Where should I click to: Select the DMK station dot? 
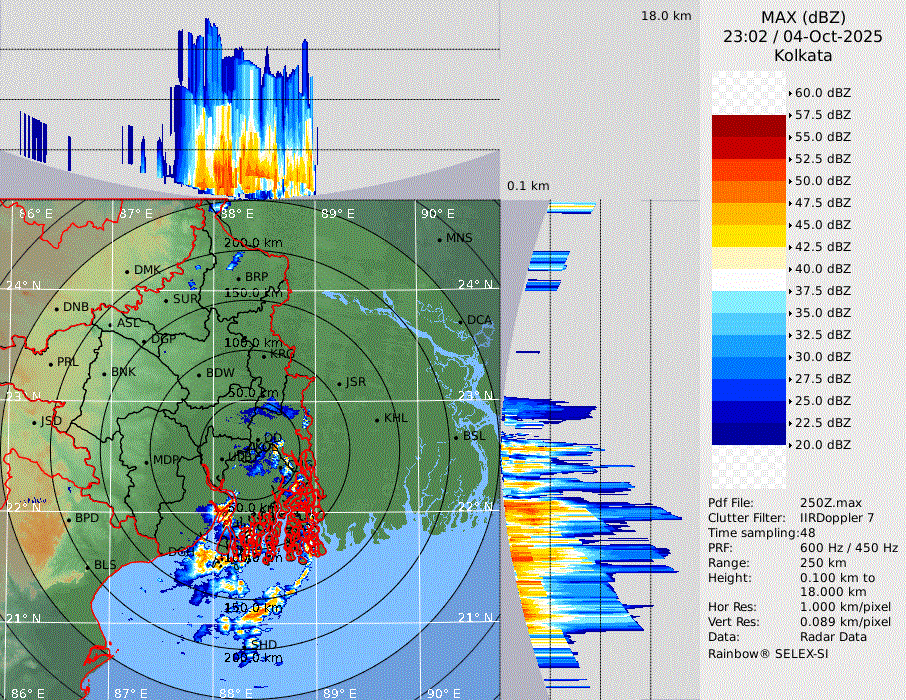127,271
